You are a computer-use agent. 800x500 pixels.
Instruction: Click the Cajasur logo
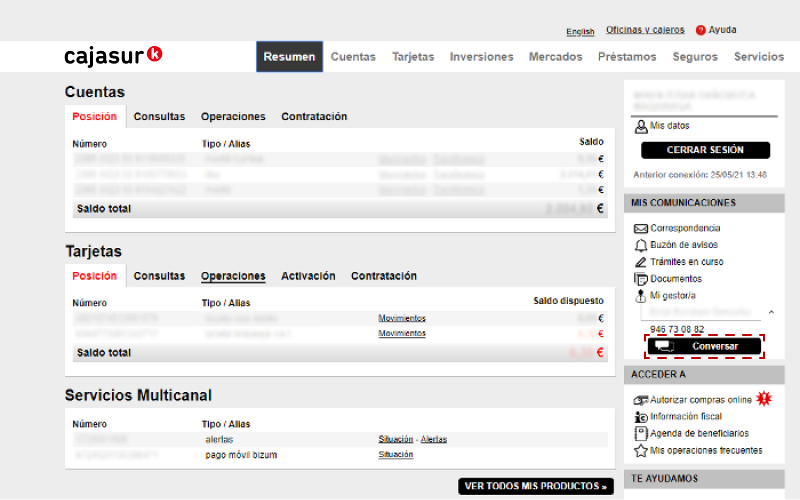coord(113,56)
